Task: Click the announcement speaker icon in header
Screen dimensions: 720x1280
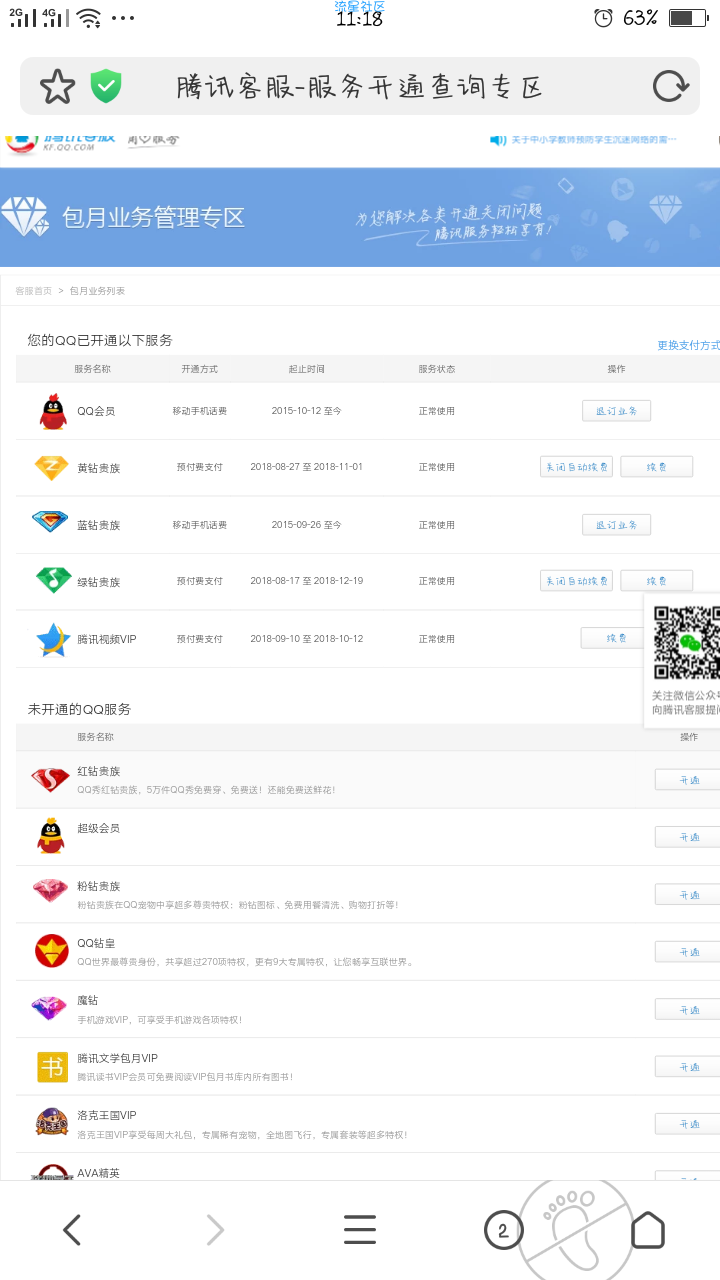Action: pyautogui.click(x=497, y=139)
